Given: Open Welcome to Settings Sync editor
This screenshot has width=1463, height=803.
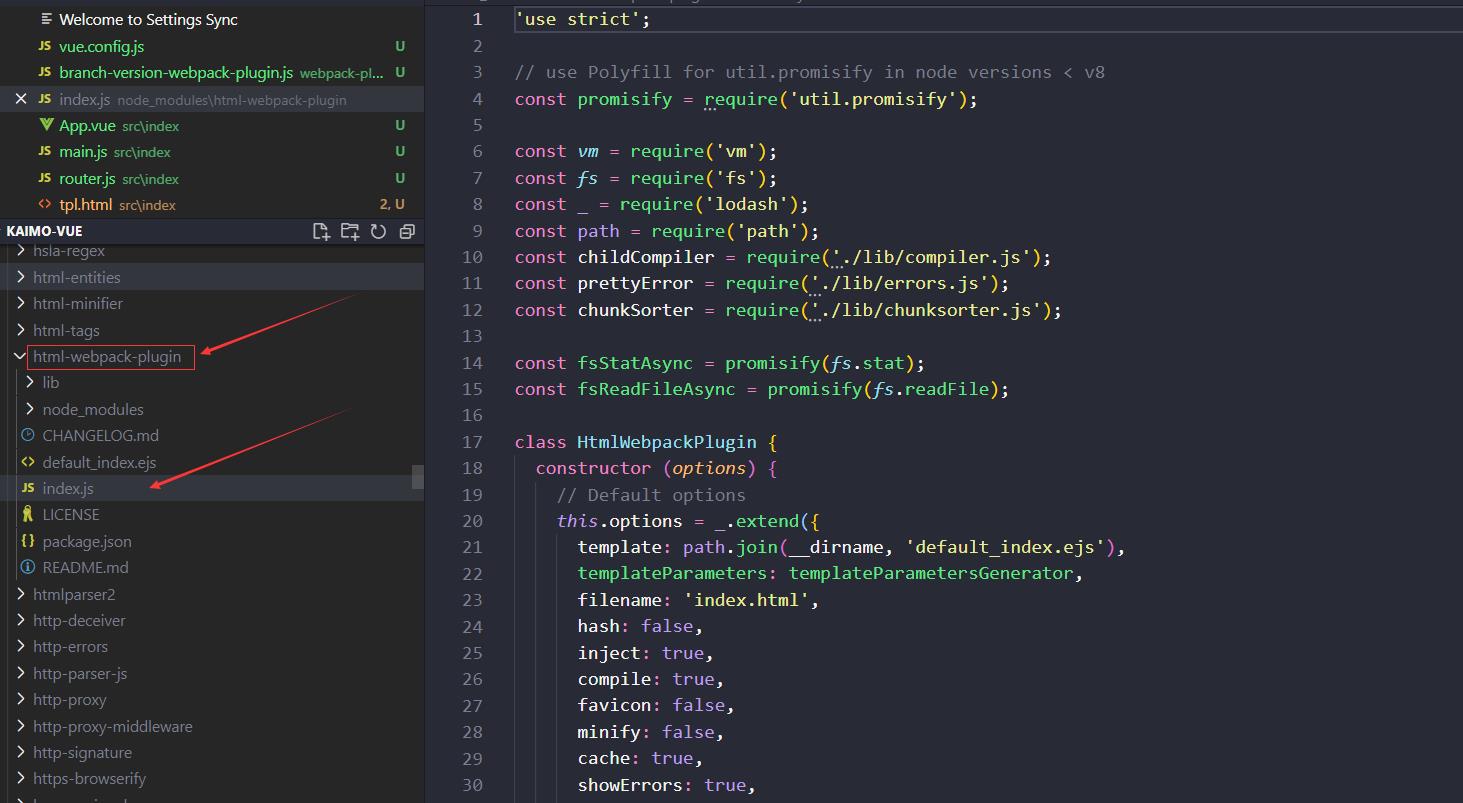Looking at the screenshot, I should (148, 20).
